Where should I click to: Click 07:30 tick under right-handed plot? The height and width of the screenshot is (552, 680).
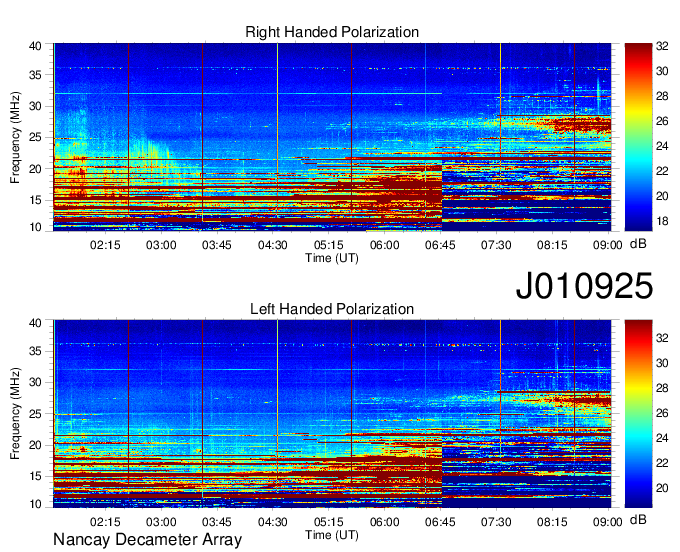[496, 245]
